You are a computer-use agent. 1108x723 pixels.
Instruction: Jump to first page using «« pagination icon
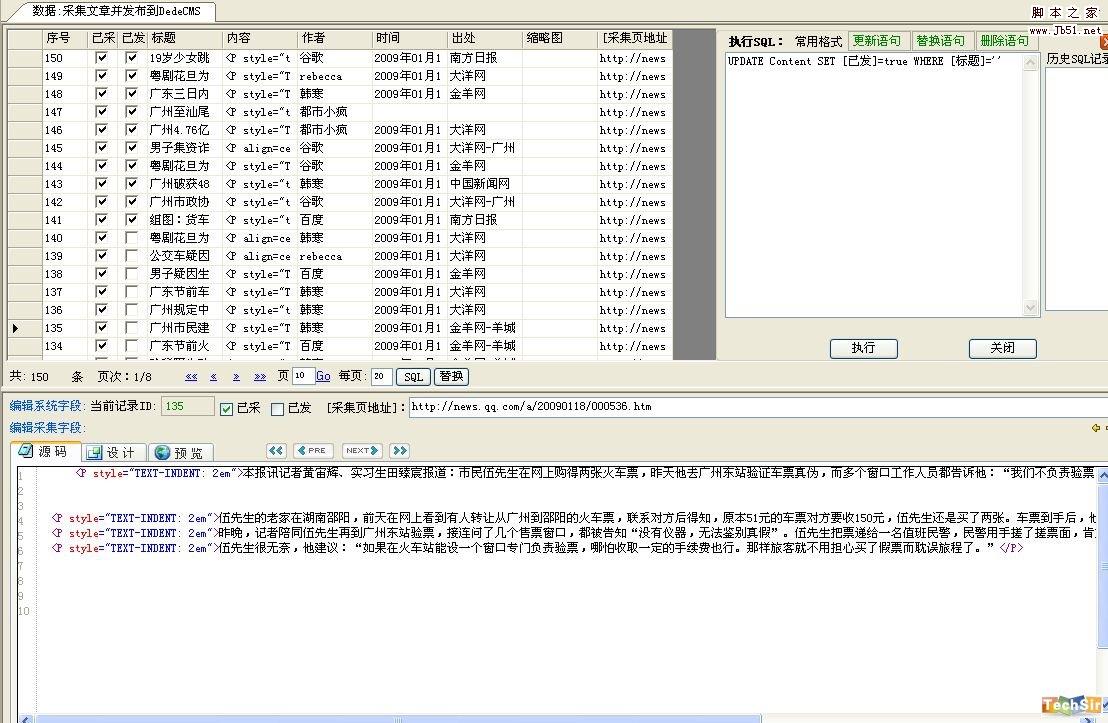[192, 377]
